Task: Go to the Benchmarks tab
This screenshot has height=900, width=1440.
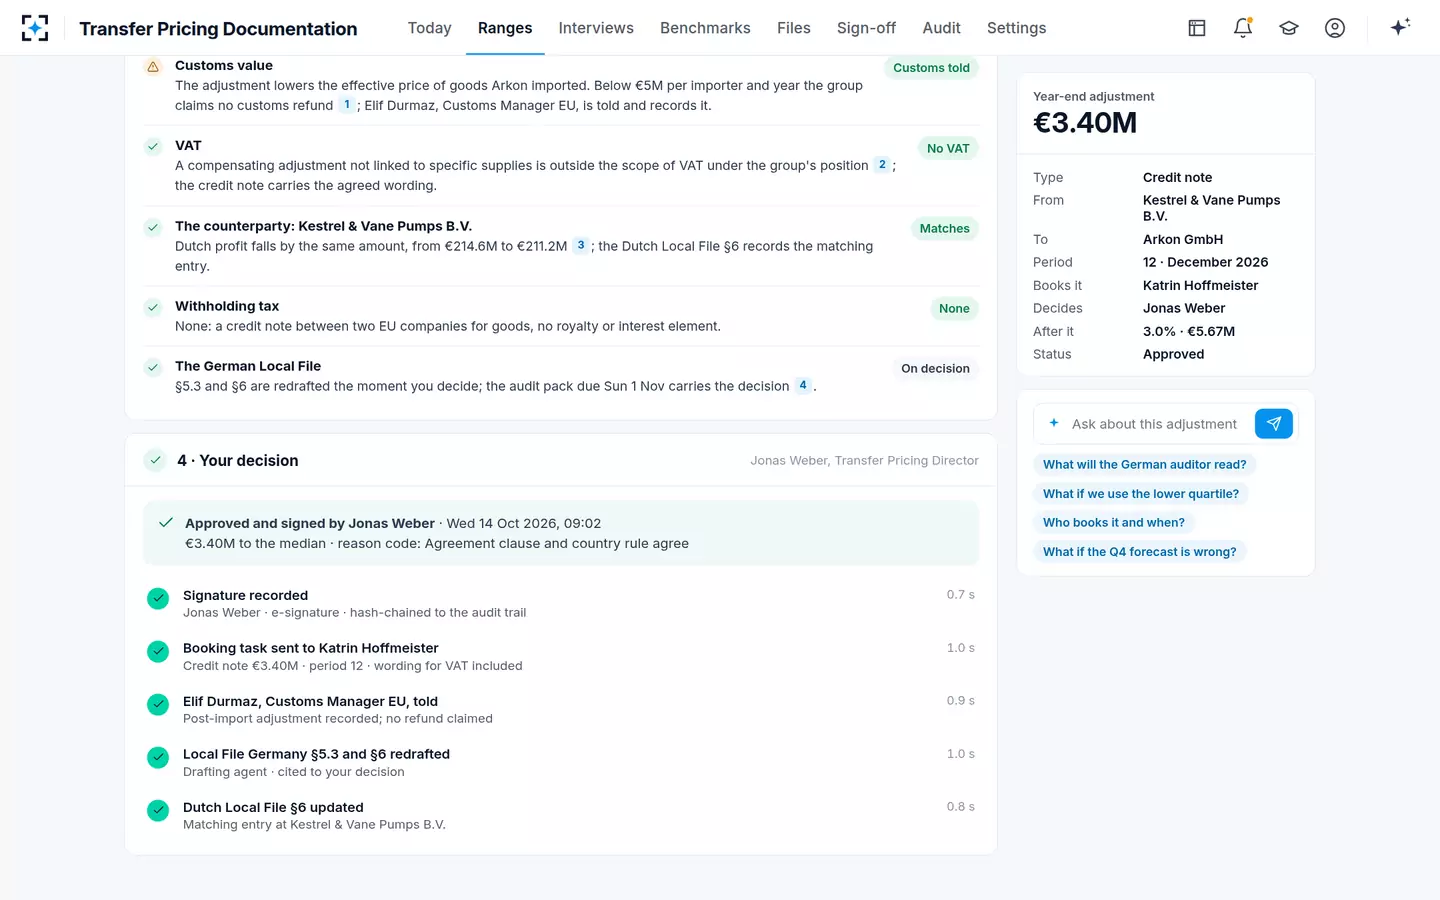Action: pos(705,28)
